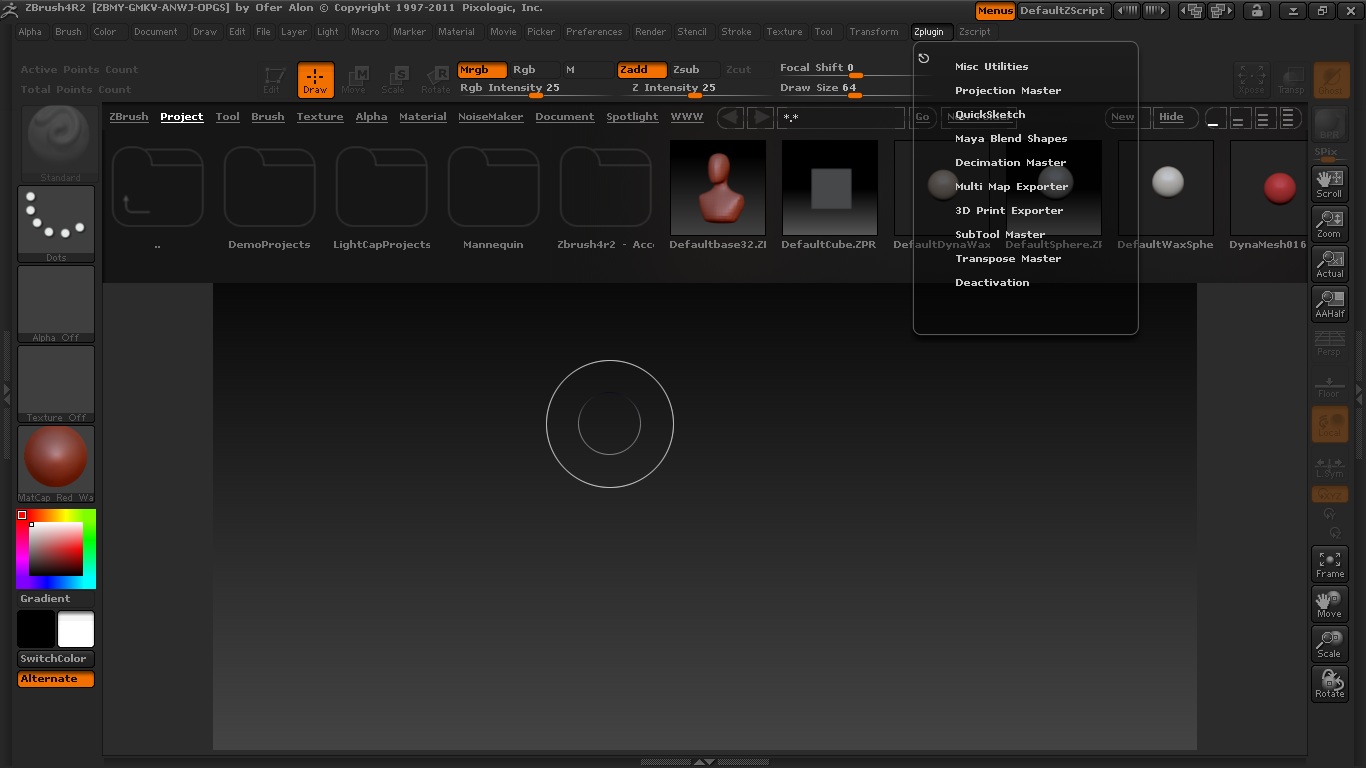
Task: Click the Go button in LightBox
Action: click(922, 117)
